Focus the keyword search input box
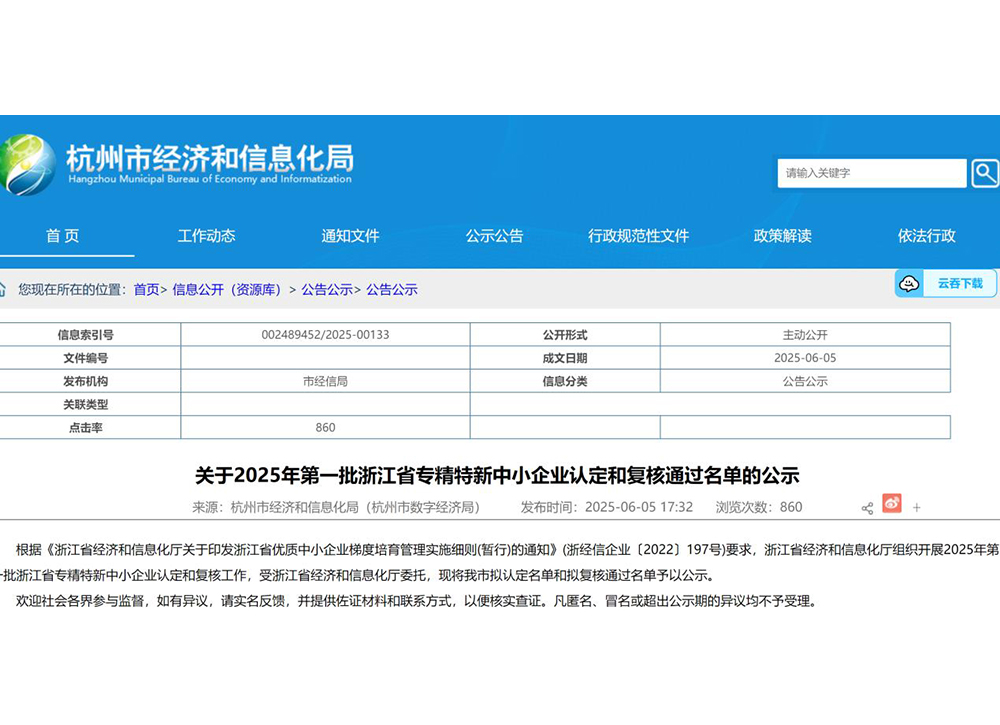Image resolution: width=1000 pixels, height=725 pixels. pos(871,173)
